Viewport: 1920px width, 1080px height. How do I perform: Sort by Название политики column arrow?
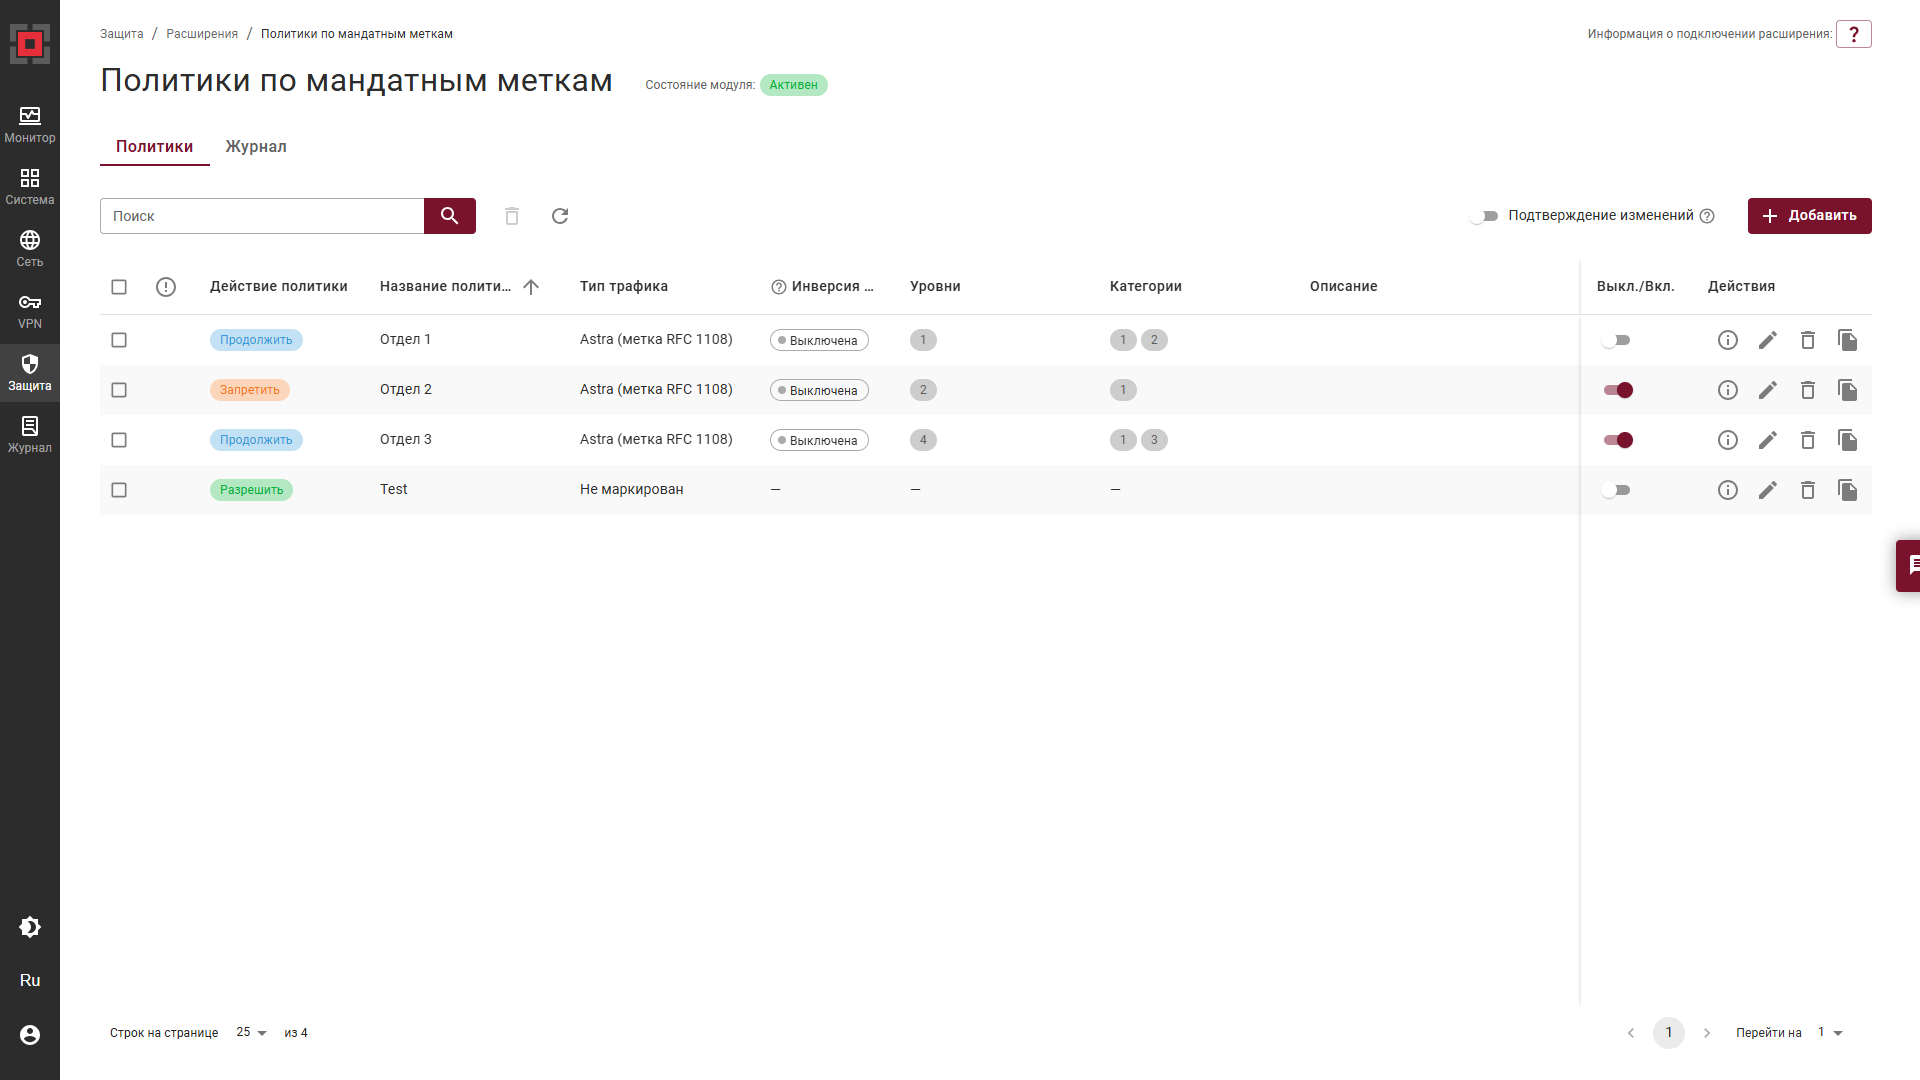531,287
